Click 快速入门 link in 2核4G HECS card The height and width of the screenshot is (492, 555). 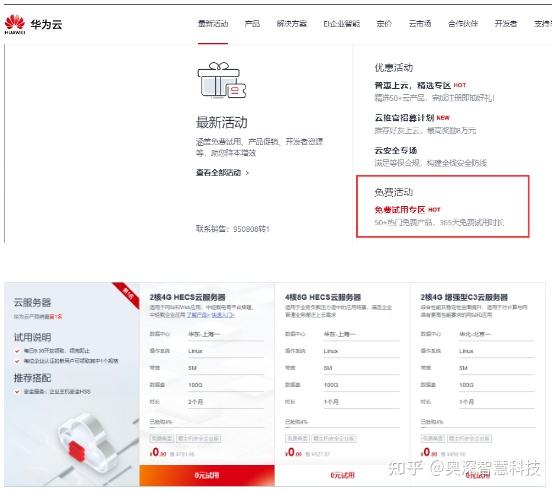click(223, 315)
